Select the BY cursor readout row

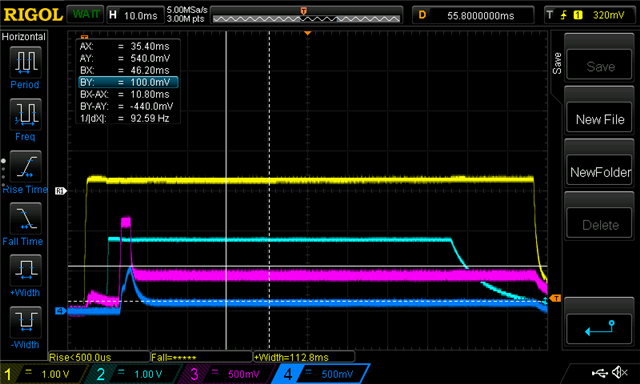[128, 82]
